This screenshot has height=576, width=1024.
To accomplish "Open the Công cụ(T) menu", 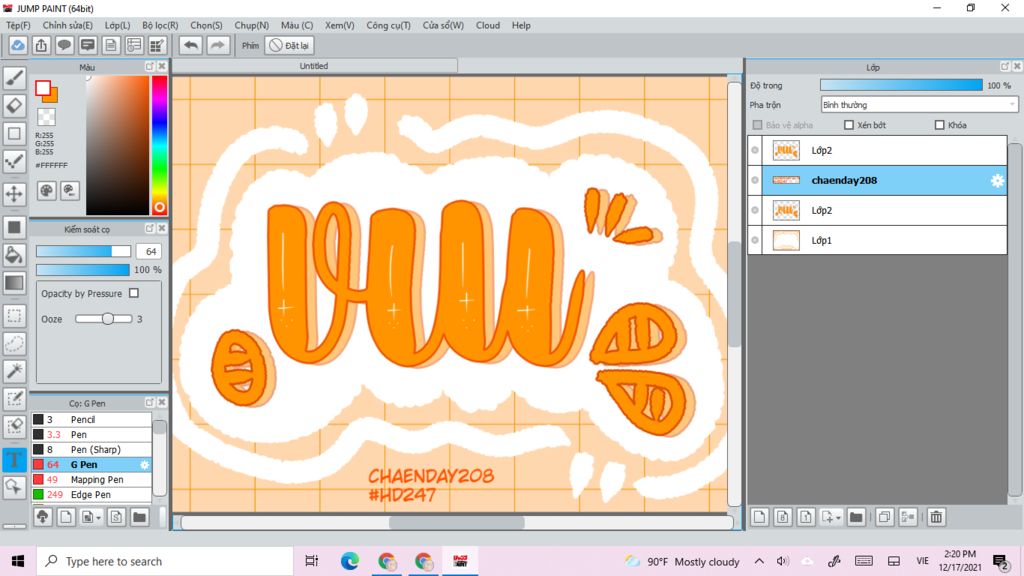I will 388,25.
